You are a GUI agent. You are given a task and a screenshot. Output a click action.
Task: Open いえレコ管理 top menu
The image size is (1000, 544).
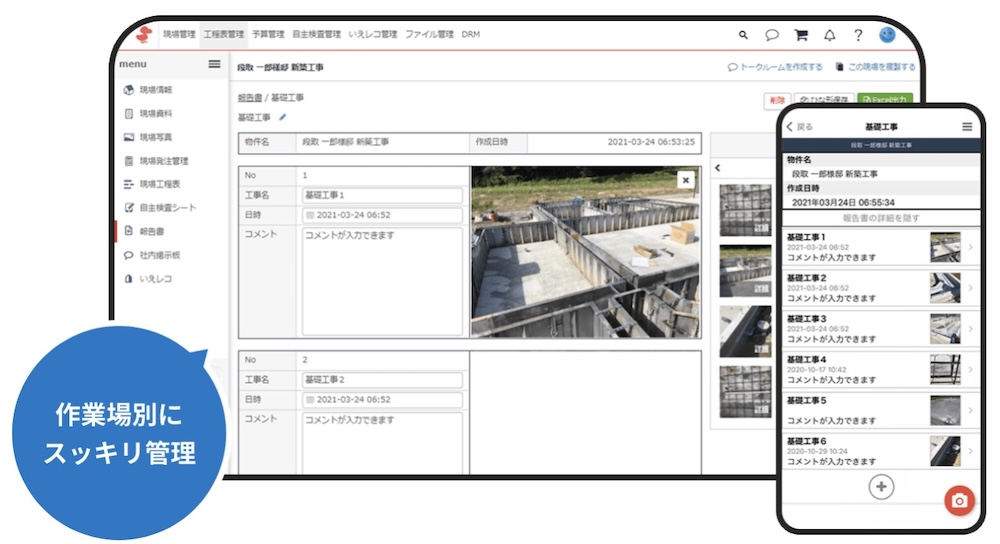point(373,34)
